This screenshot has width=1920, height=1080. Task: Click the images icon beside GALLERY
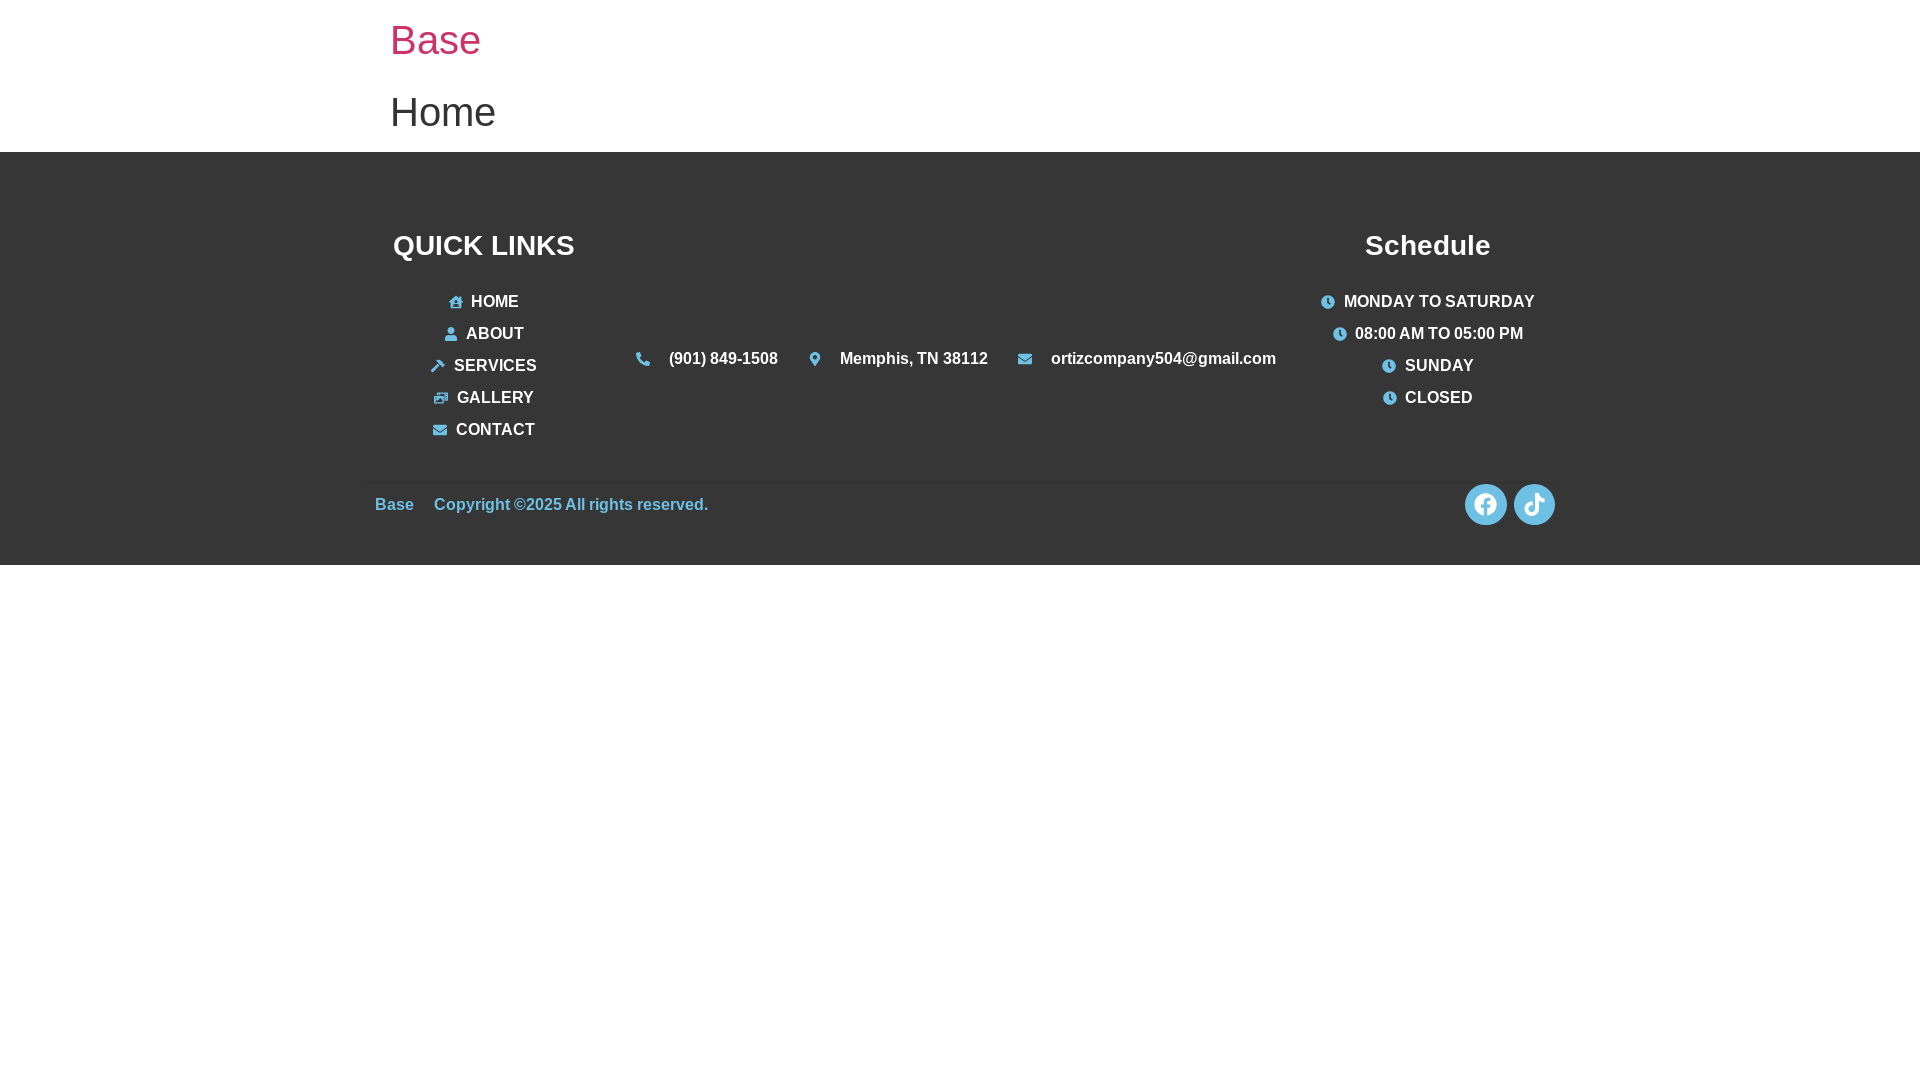[x=441, y=398]
